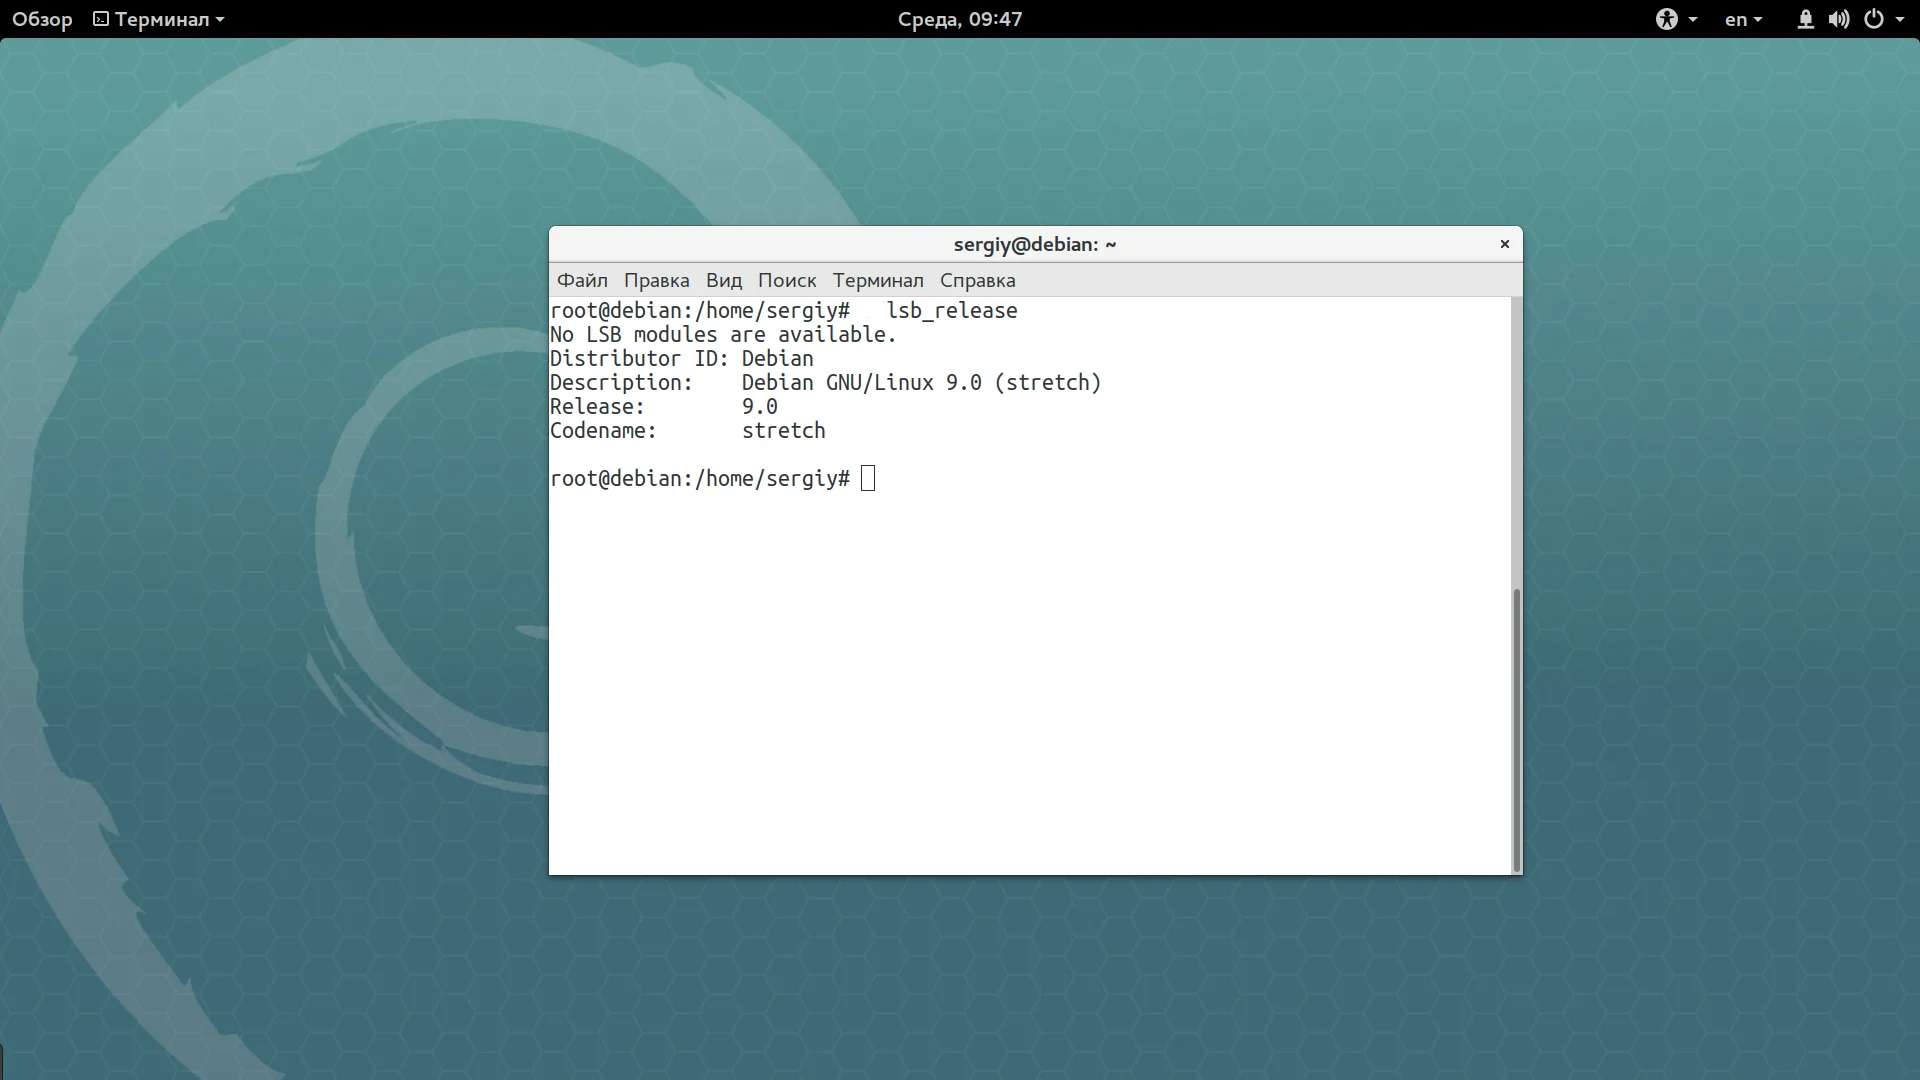Open the Справка menu

coord(977,280)
